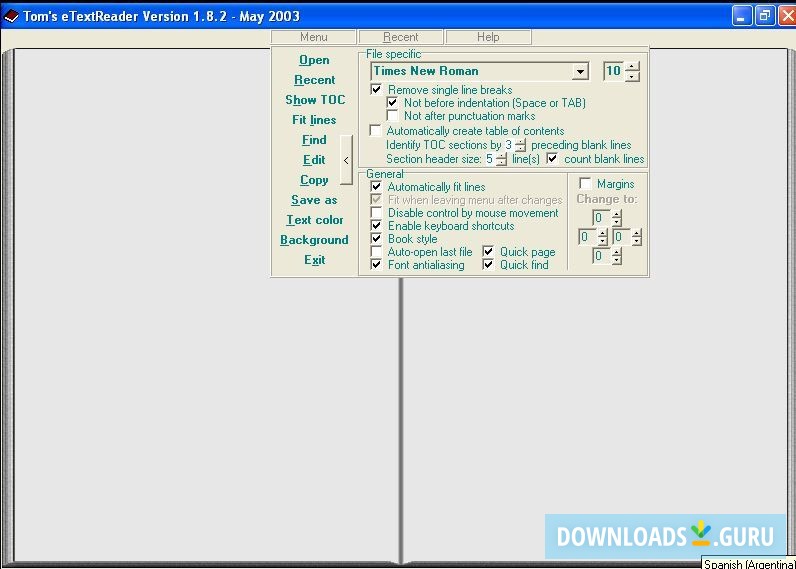796x569 pixels.
Task: Open the Recent tab
Action: pos(401,37)
